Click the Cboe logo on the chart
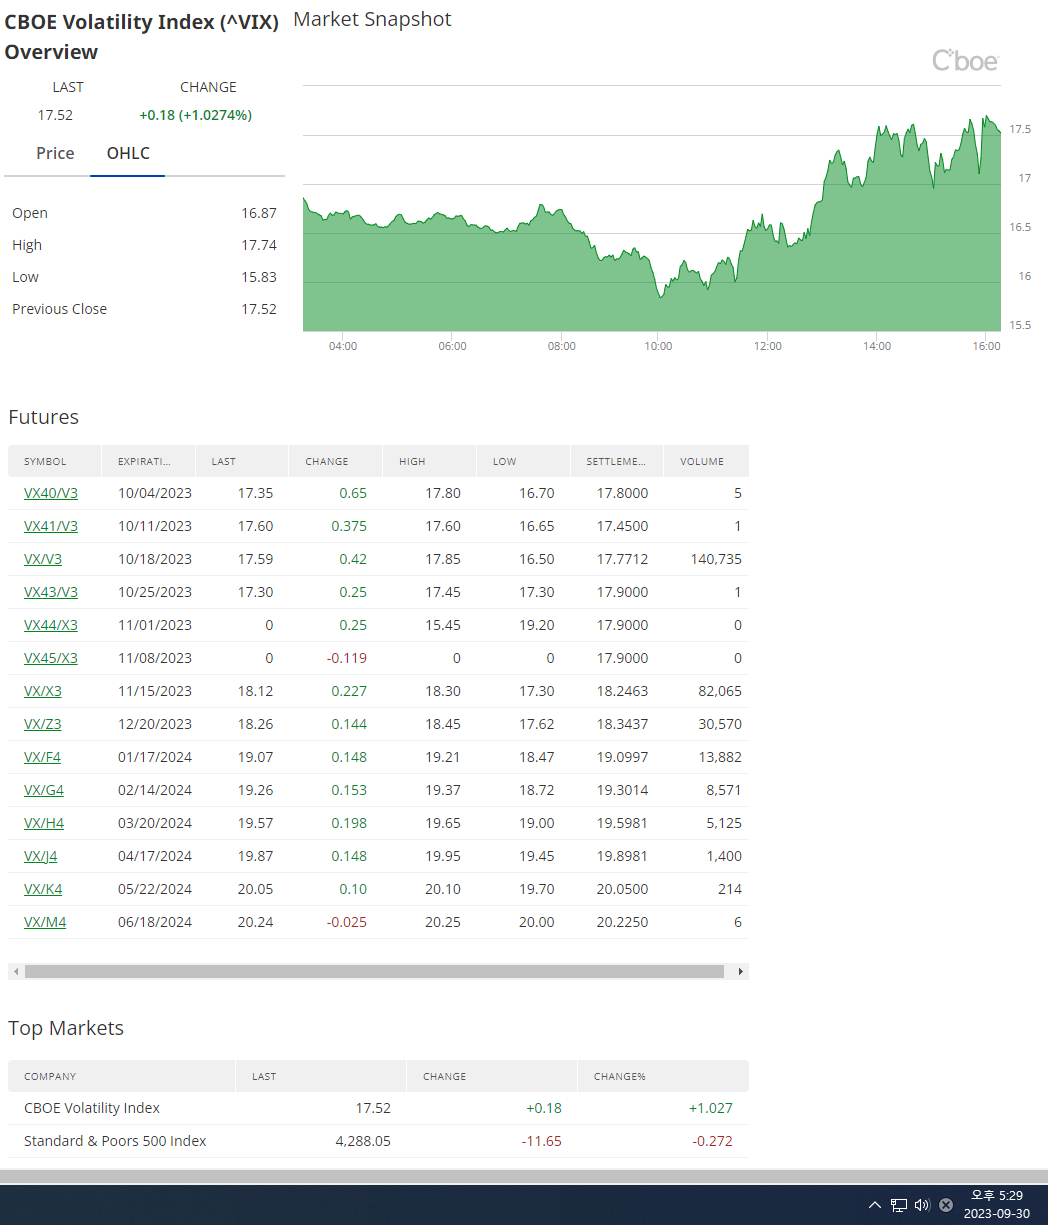 pyautogui.click(x=965, y=61)
